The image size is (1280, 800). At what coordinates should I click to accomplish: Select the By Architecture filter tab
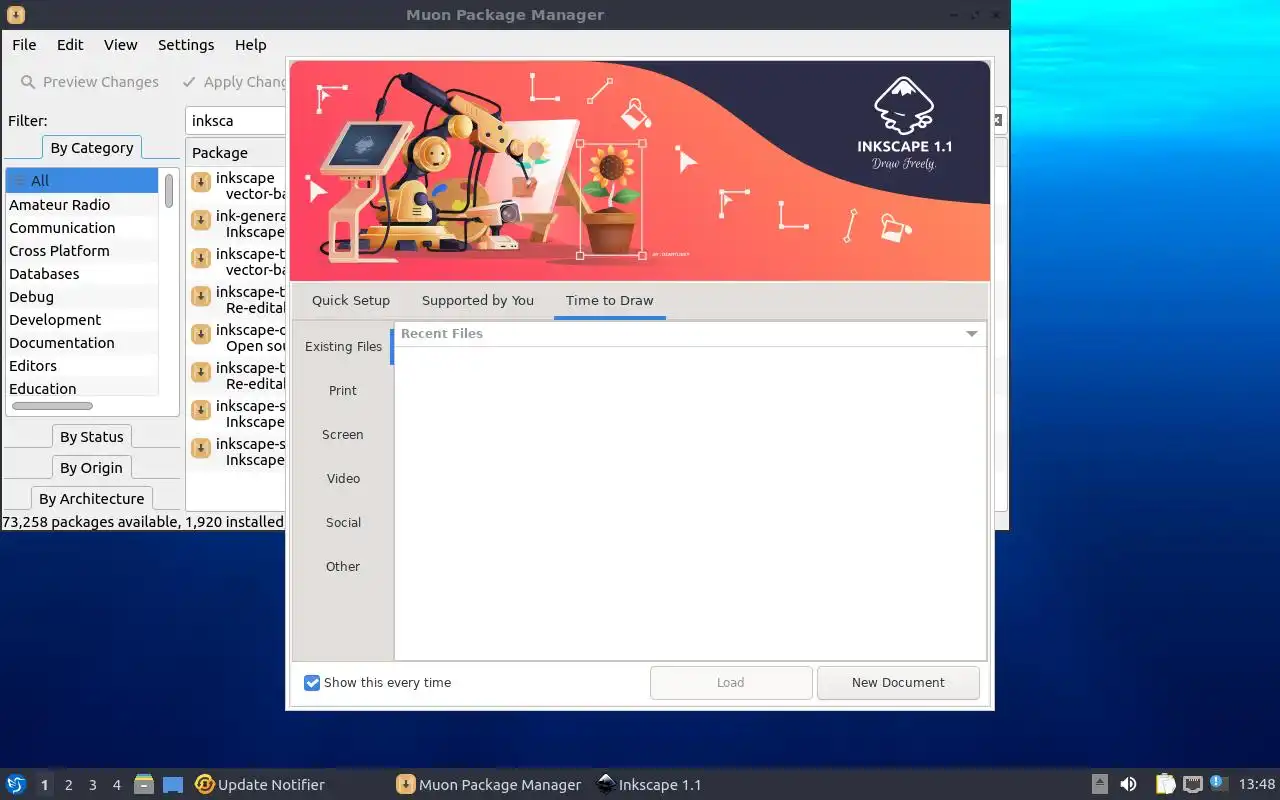pyautogui.click(x=92, y=499)
